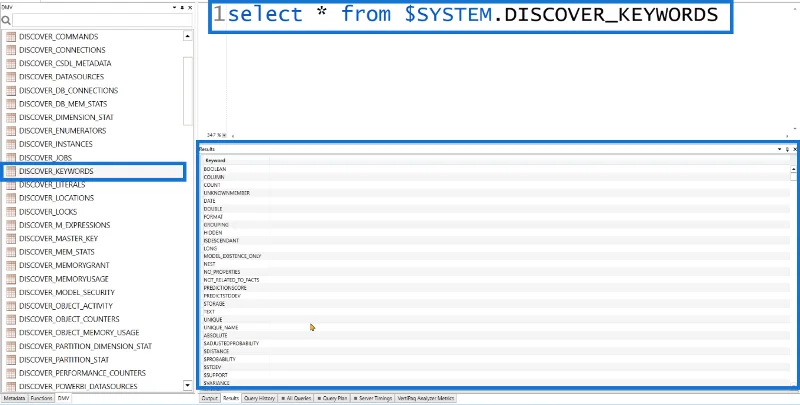The height and width of the screenshot is (405, 800).
Task: Click the DMV list vertical scrollbar thumb
Action: click(x=188, y=90)
